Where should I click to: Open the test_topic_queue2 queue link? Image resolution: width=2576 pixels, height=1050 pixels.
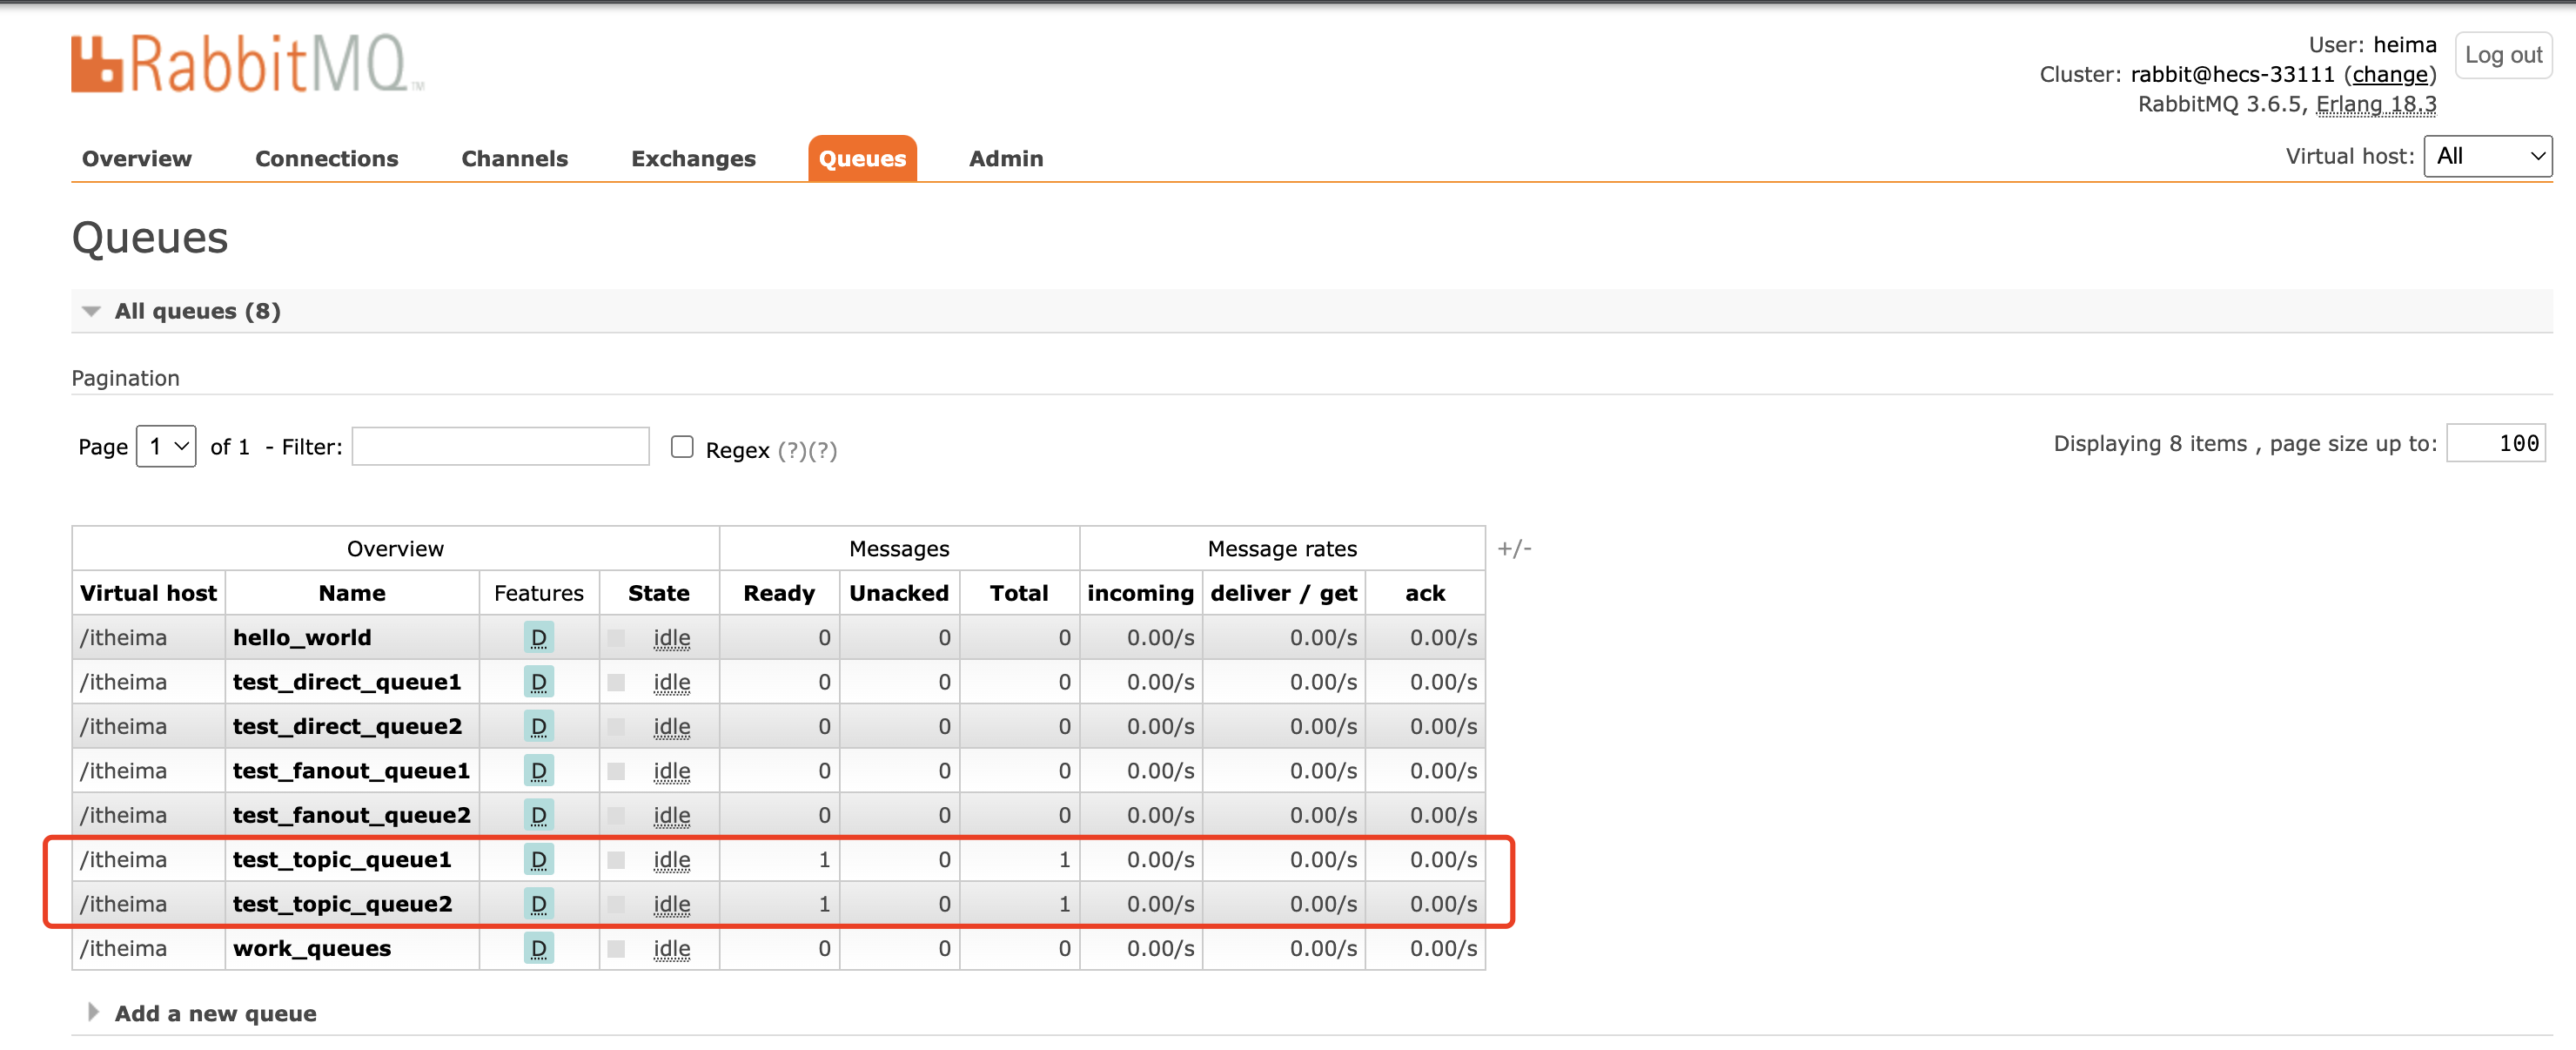(x=342, y=904)
